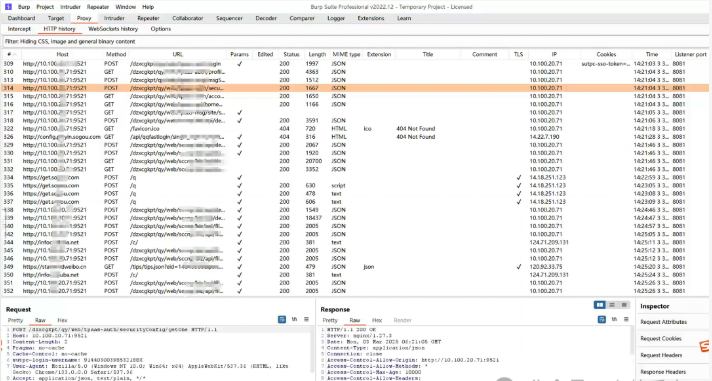
Task: Open the Window menu
Action: (125, 7)
